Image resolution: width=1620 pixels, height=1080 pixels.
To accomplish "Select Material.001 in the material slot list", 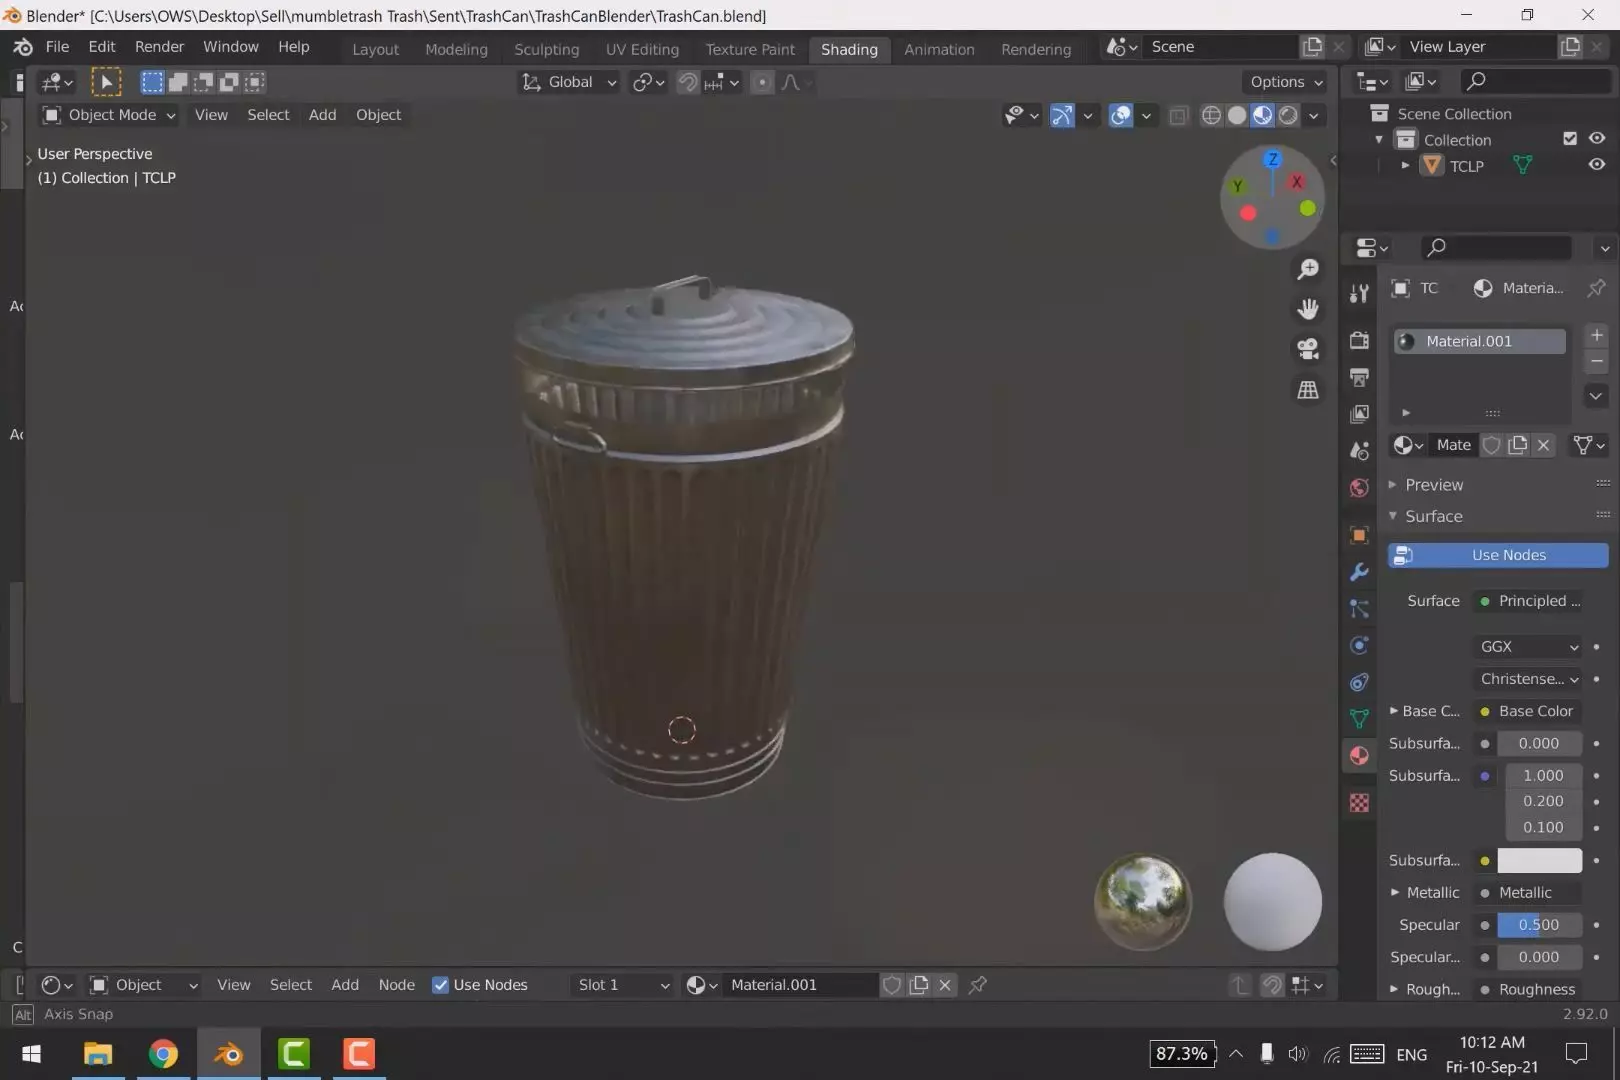I will pos(1480,341).
